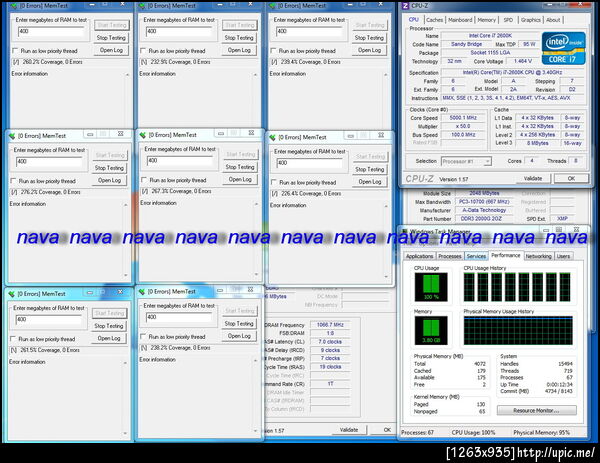Click 'CPU Usage: 100%' in Task Manager status bar

473,432
